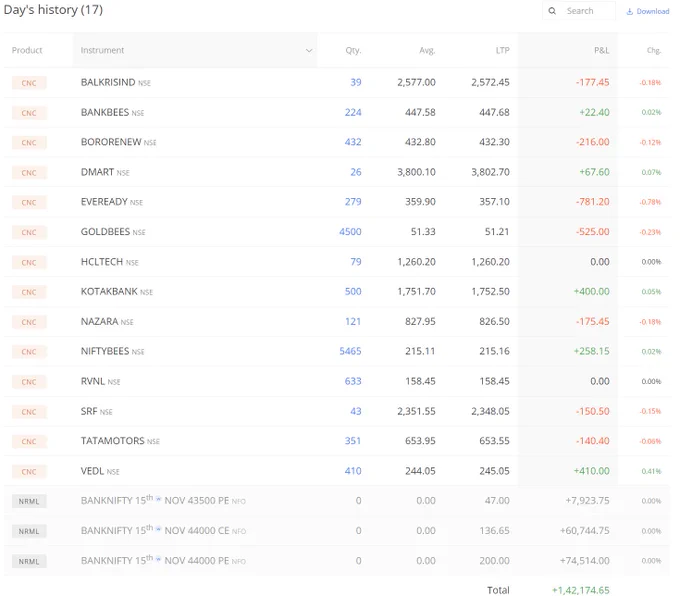Image resolution: width=680 pixels, height=596 pixels.
Task: Download the day's history
Action: pos(647,11)
